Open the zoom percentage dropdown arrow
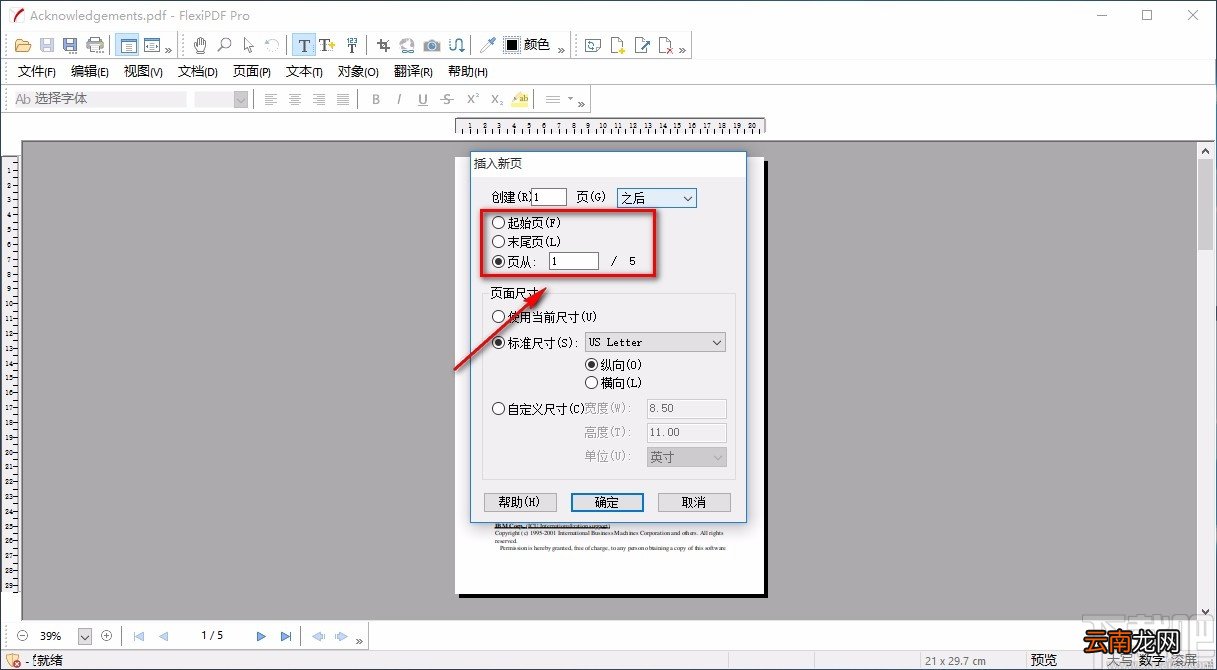The height and width of the screenshot is (670, 1217). click(85, 636)
